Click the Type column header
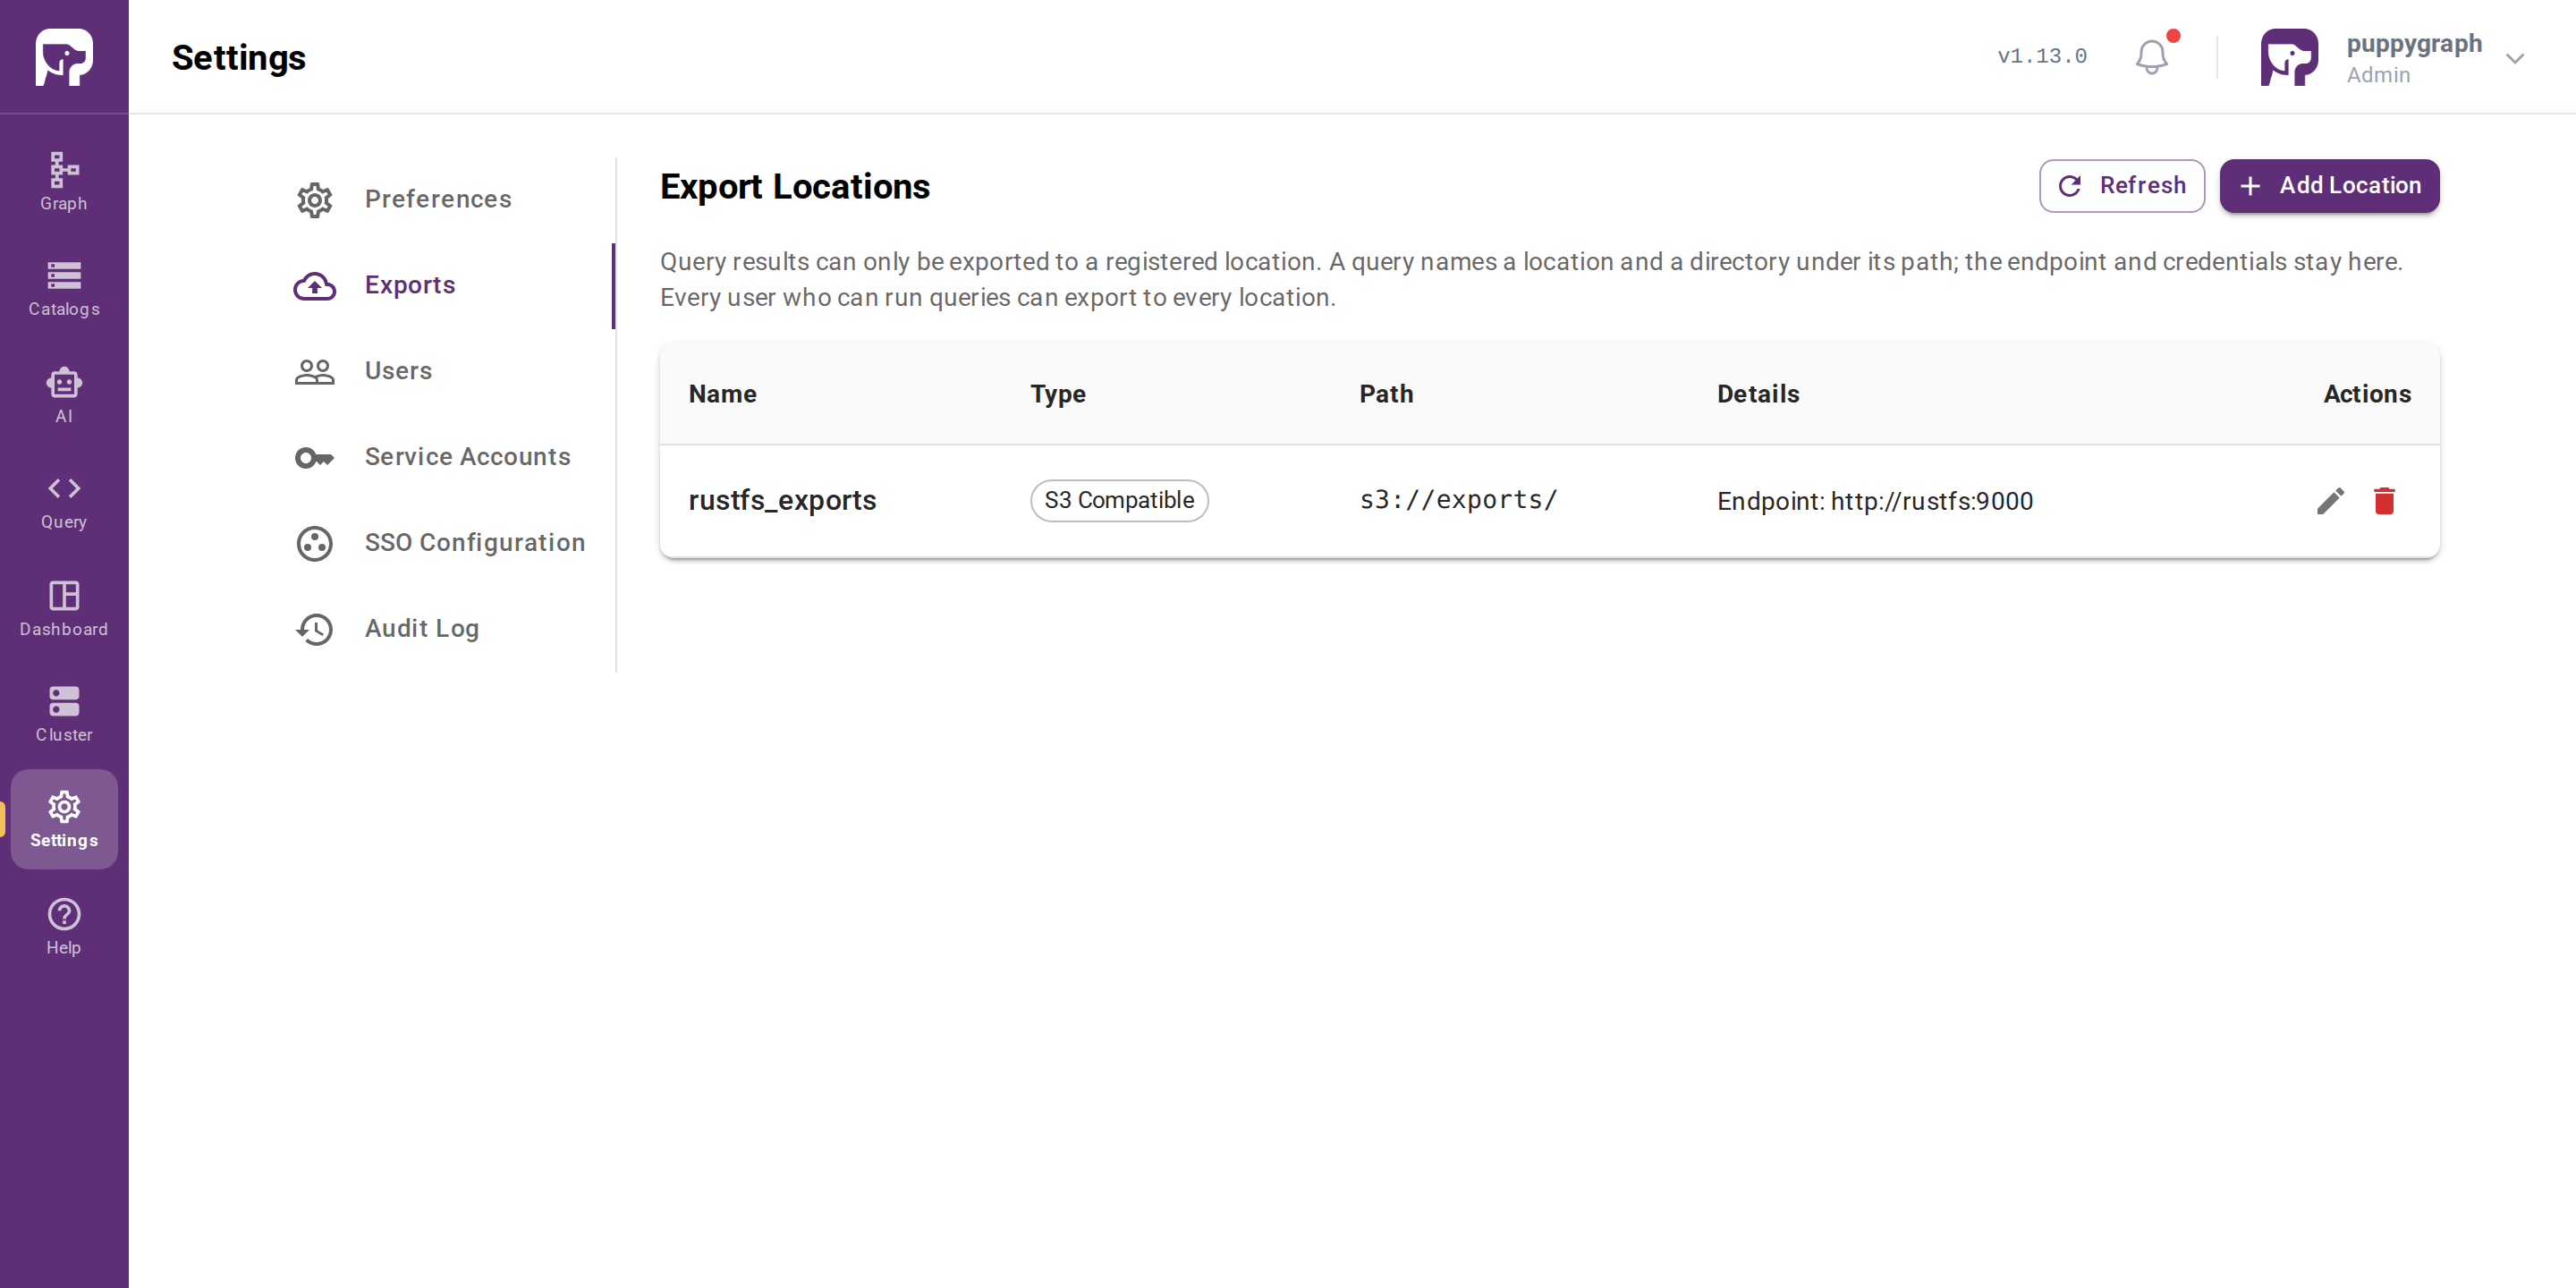Screen dimensions: 2576x1288 point(1058,394)
